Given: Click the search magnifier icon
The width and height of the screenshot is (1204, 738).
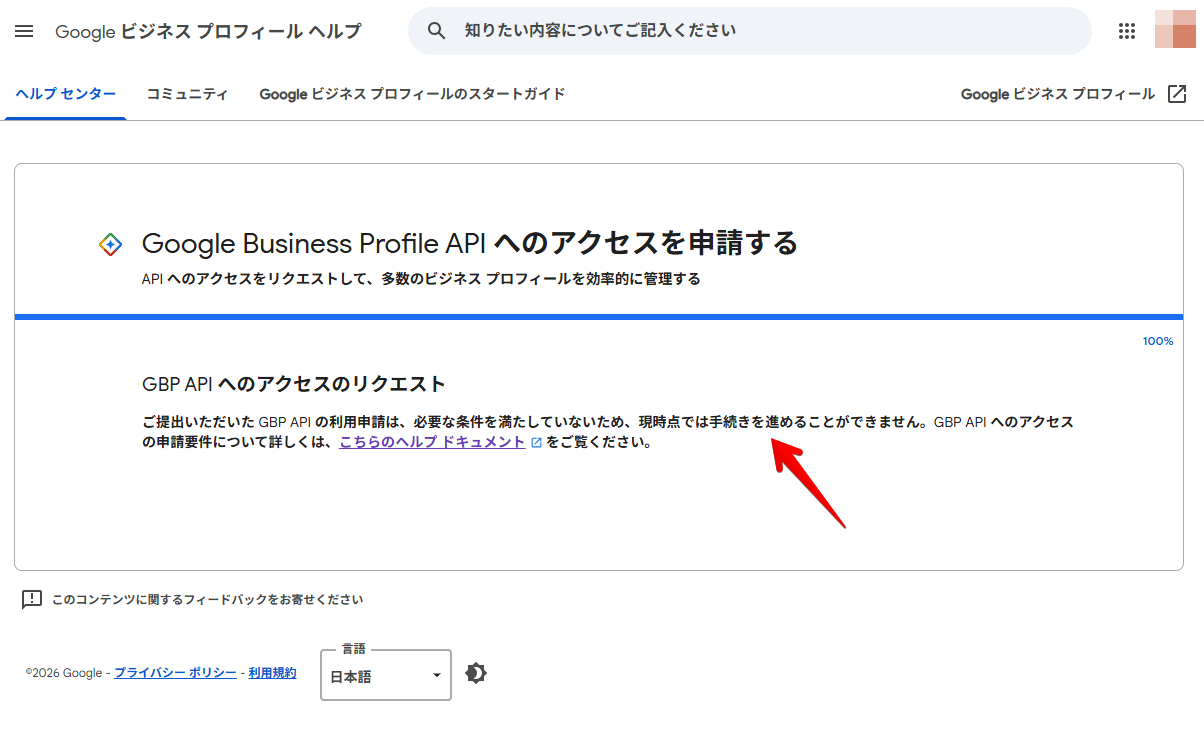Looking at the screenshot, I should (x=436, y=31).
